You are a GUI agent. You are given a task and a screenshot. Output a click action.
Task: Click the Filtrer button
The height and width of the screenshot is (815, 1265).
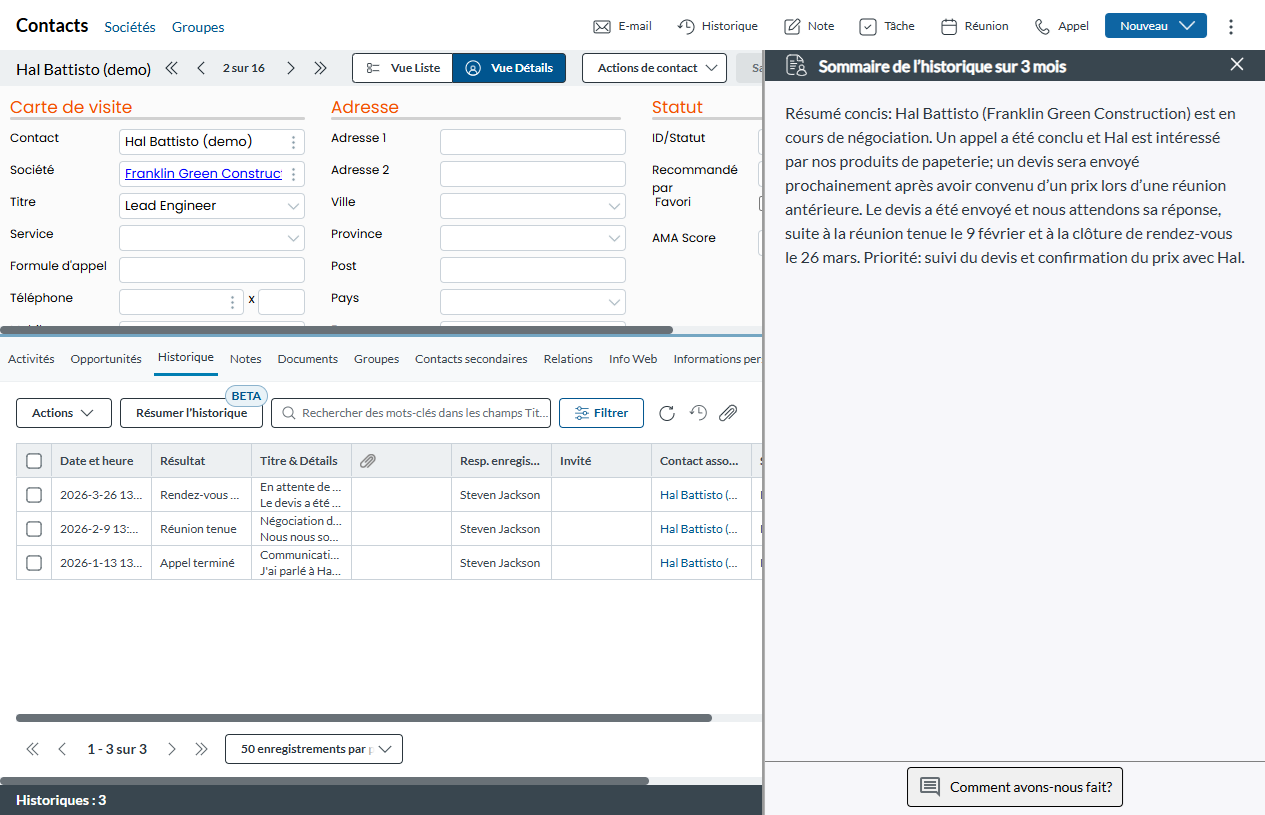(601, 413)
